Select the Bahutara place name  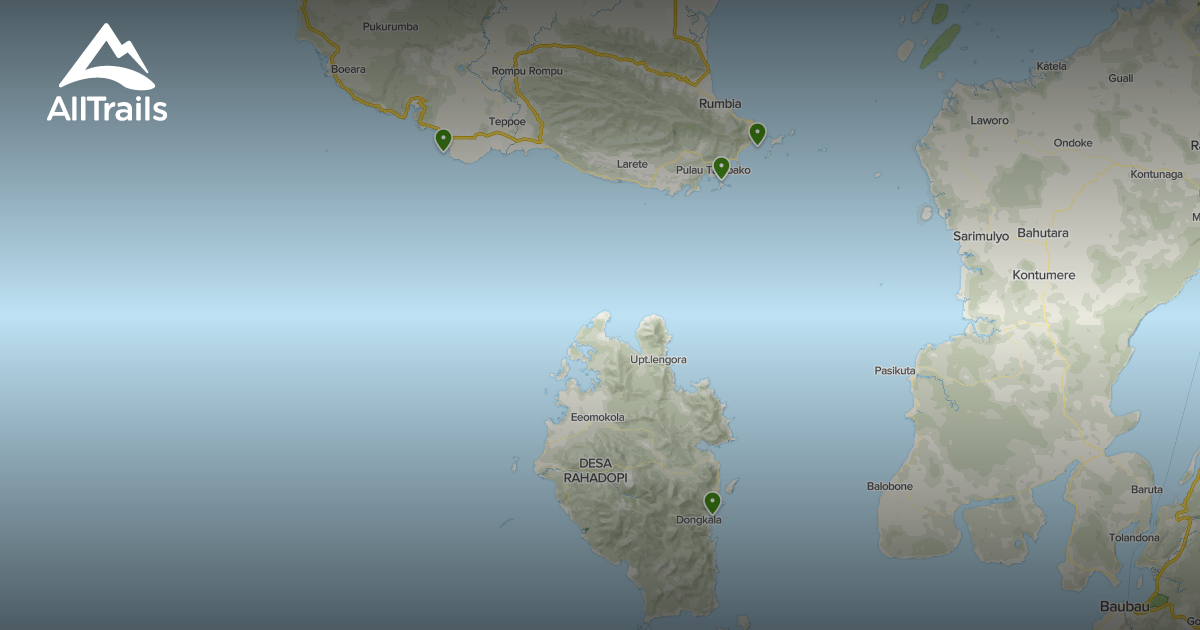(1042, 233)
